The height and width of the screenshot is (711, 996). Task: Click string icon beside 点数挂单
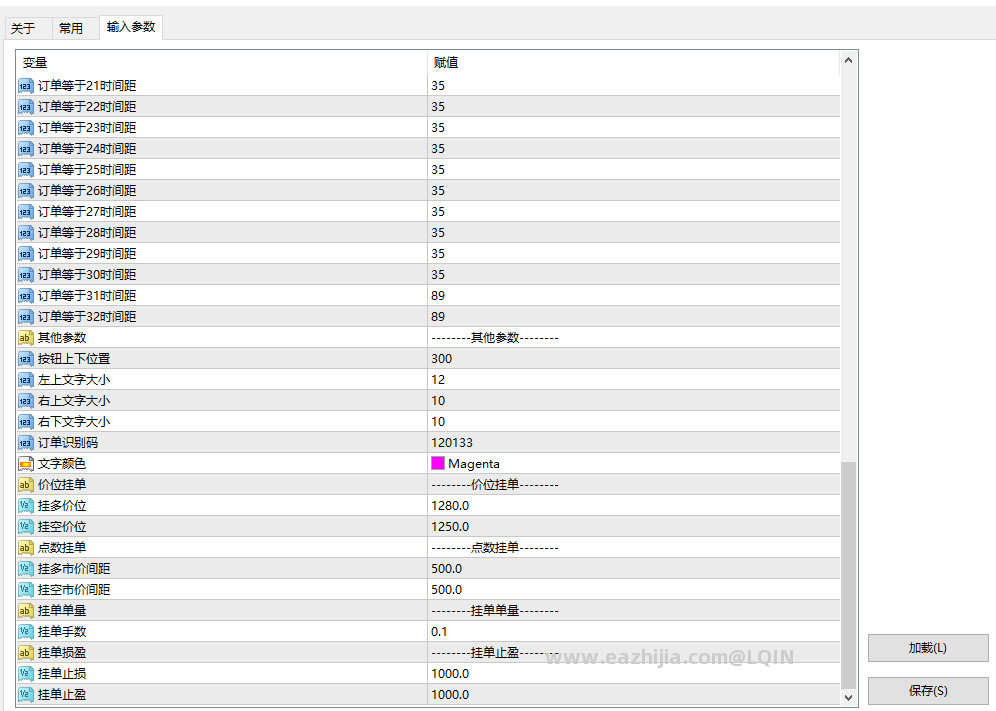[25, 547]
